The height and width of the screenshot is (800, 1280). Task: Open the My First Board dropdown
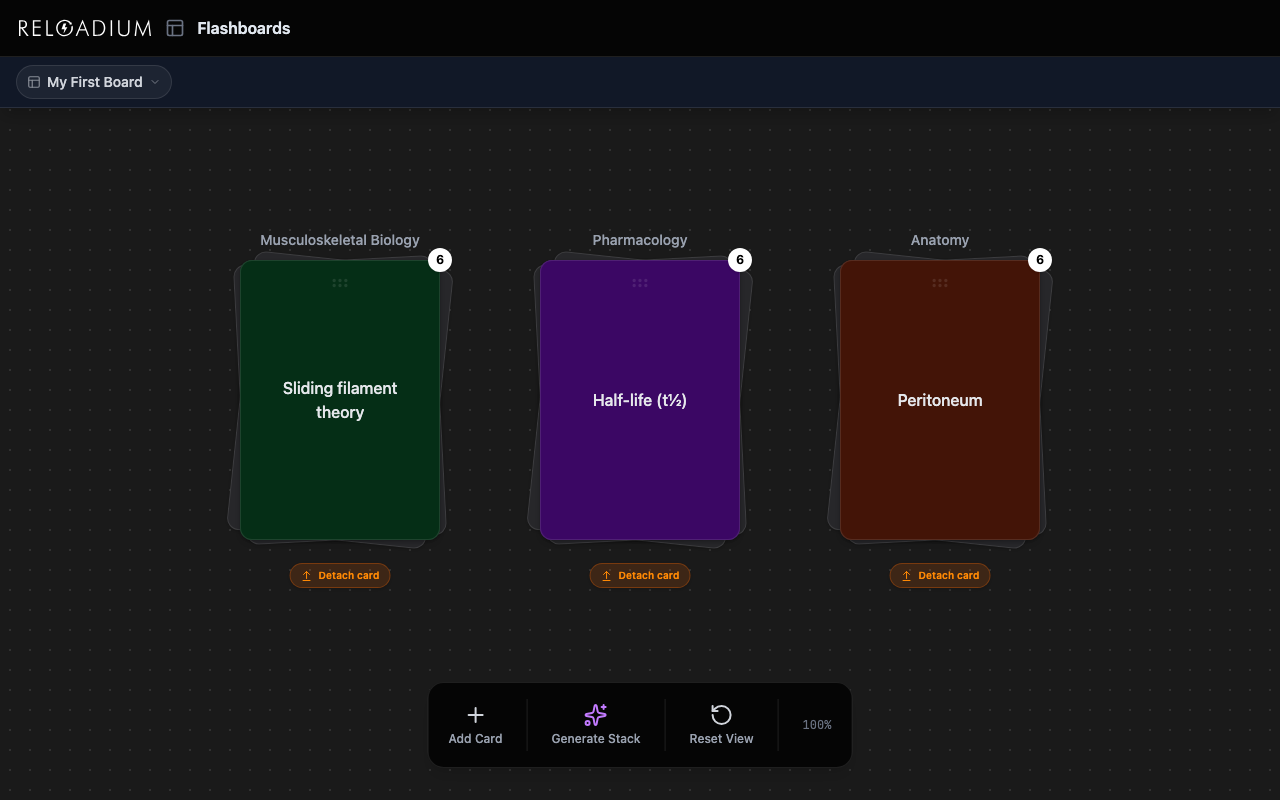[93, 82]
